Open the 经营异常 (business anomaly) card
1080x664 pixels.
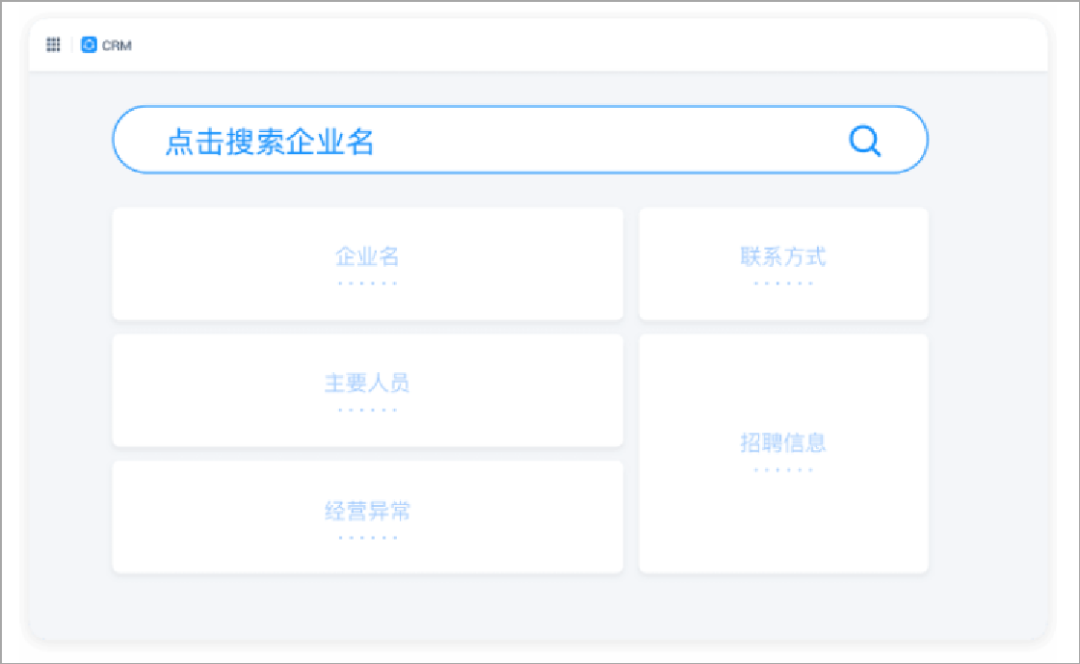point(368,516)
